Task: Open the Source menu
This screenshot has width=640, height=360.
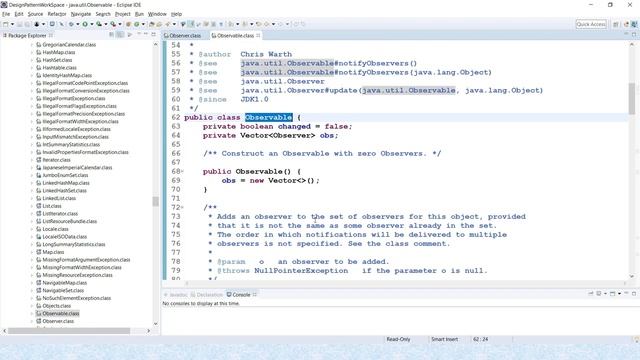Action: click(x=35, y=14)
